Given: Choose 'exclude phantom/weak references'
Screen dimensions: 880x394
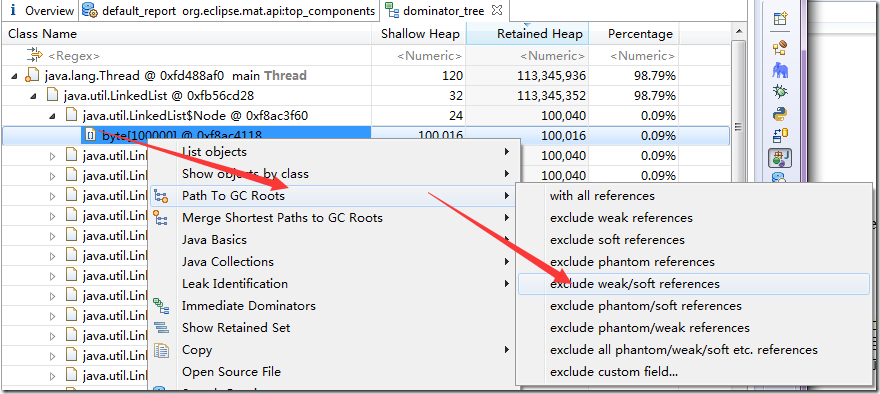Looking at the screenshot, I should tap(694, 328).
